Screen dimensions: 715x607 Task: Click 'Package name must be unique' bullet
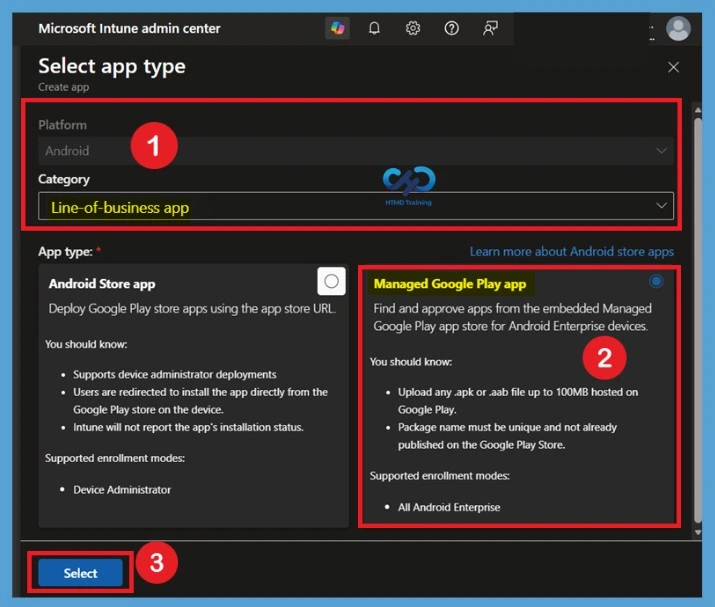click(507, 436)
